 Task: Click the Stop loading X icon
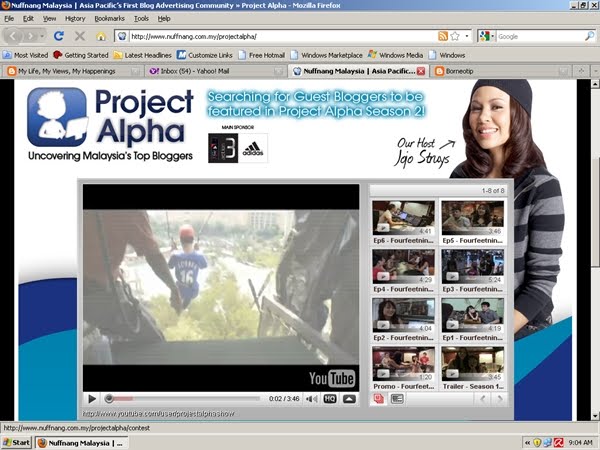click(x=80, y=36)
